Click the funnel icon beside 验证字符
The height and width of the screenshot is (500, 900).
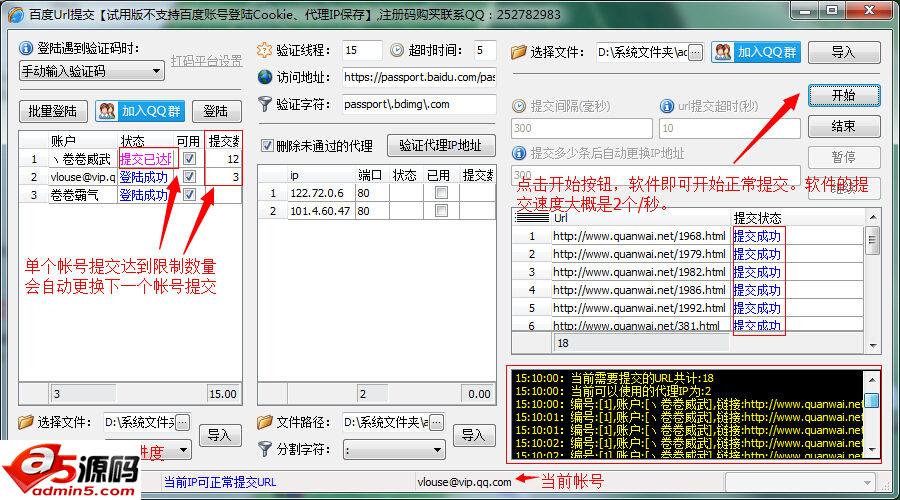[265, 104]
